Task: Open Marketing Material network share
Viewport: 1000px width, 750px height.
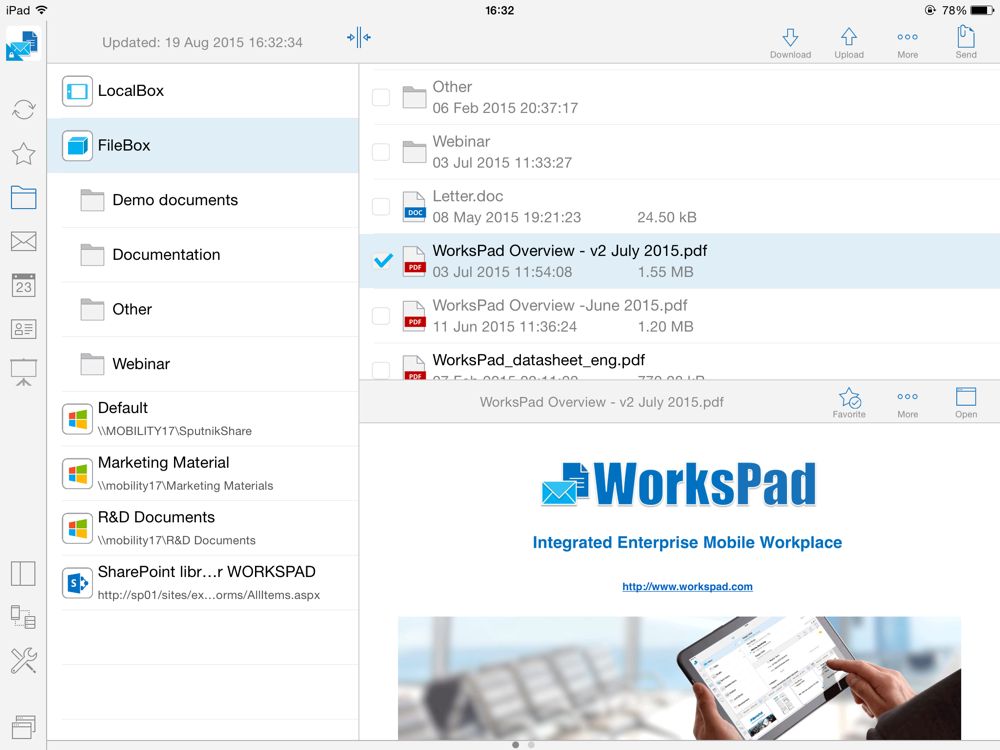Action: (x=203, y=473)
